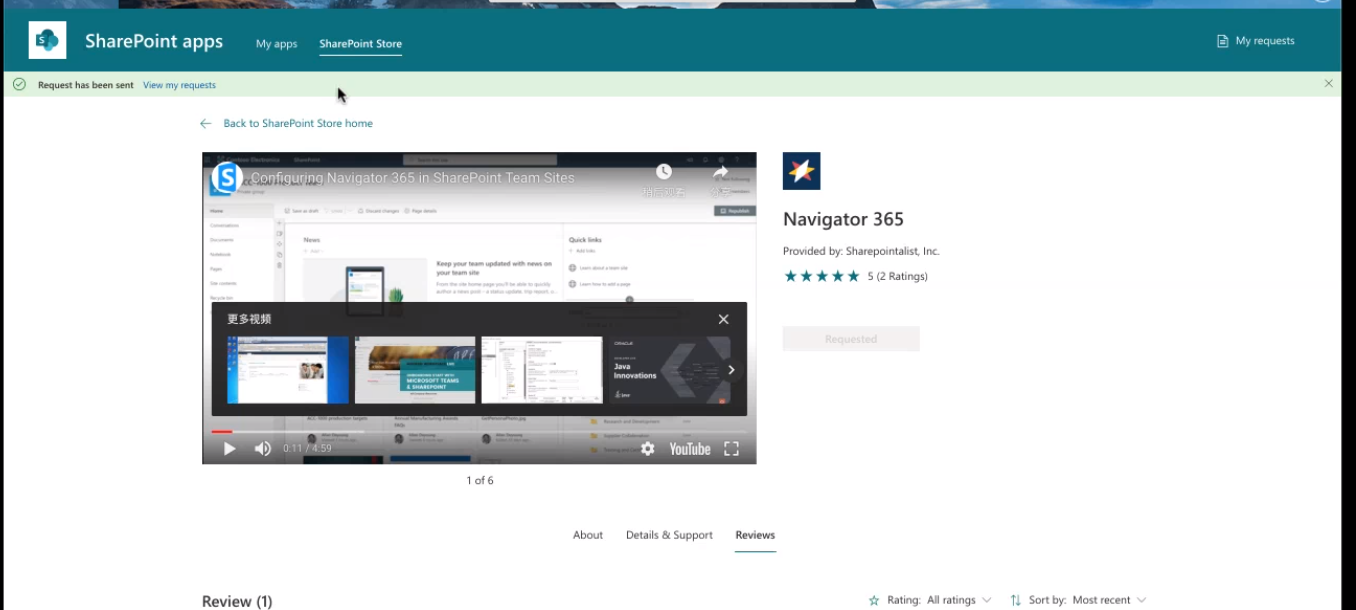Screen dimensions: 1356x610
Task: Select the Microsoft Teams video thumbnail
Action: [414, 369]
